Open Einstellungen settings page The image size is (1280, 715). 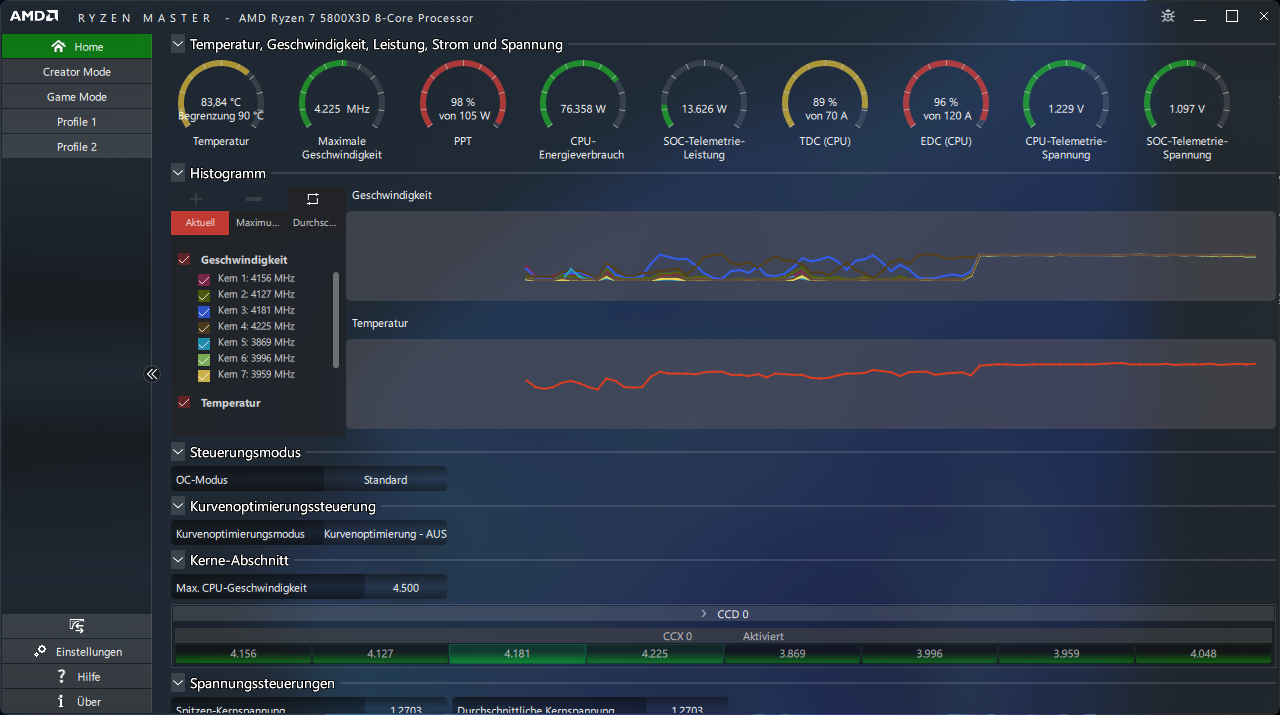[x=76, y=651]
